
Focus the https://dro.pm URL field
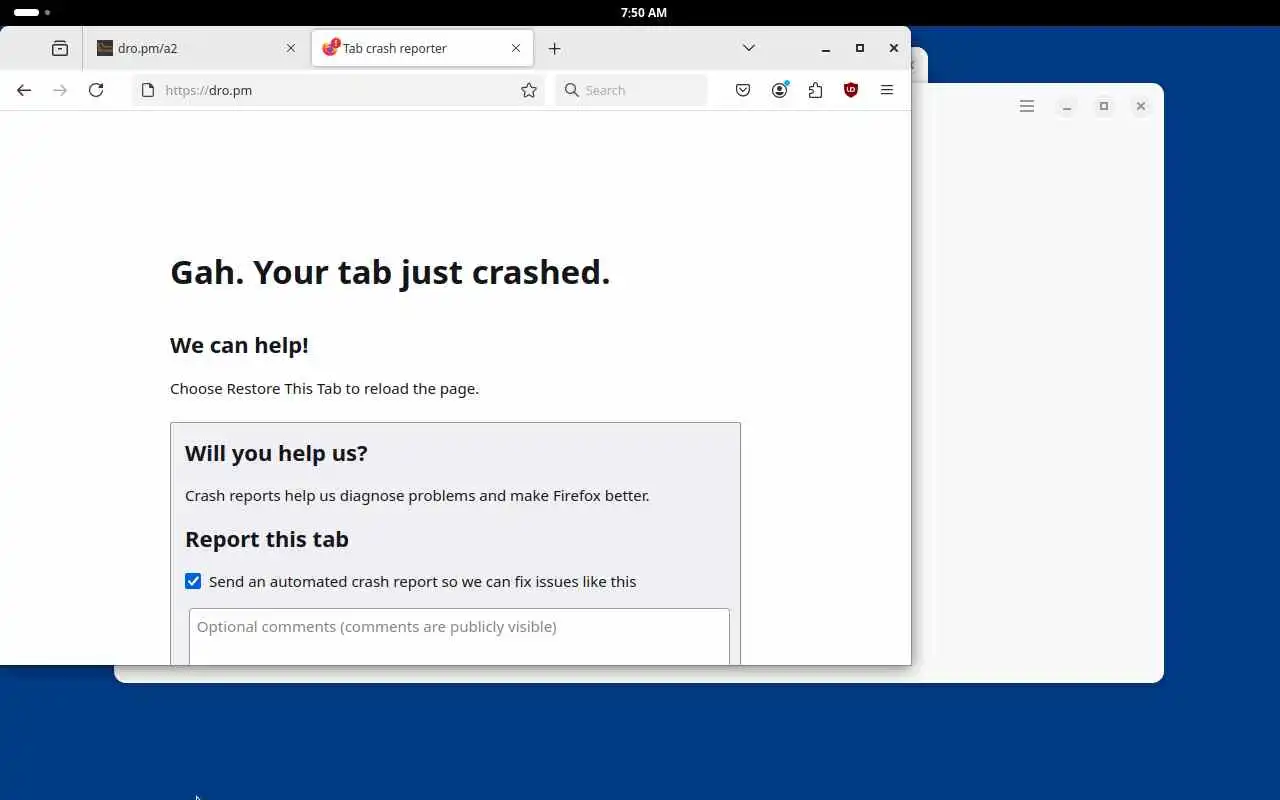click(x=338, y=90)
